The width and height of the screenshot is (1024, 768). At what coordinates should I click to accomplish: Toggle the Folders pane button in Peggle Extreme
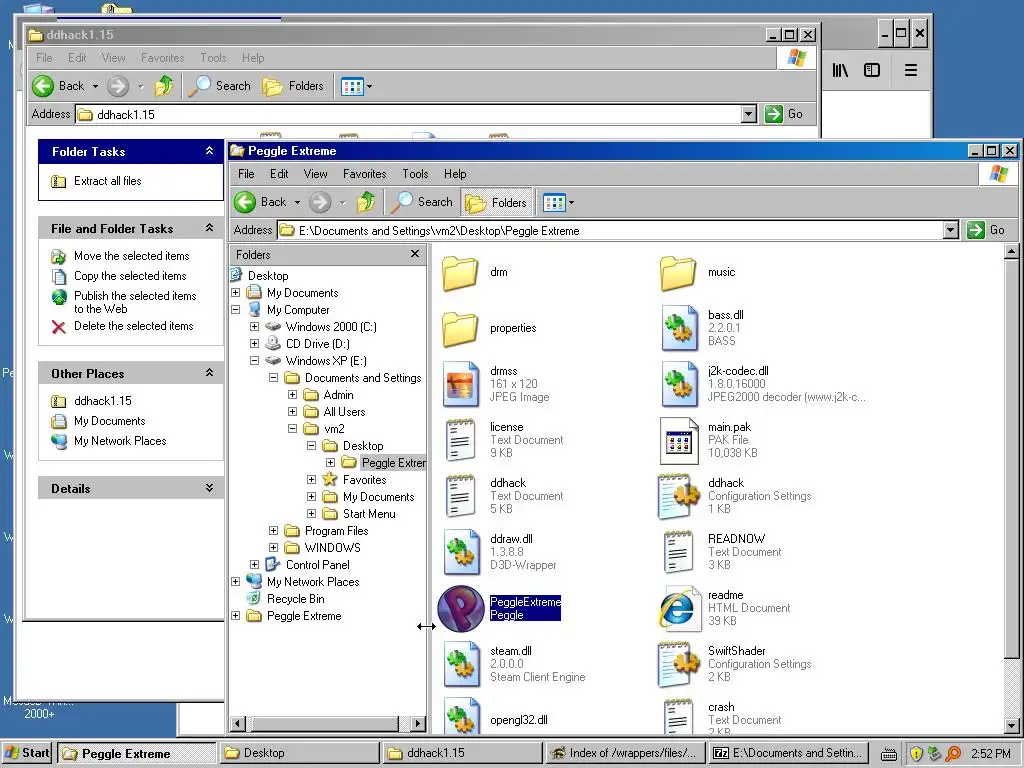pos(496,202)
